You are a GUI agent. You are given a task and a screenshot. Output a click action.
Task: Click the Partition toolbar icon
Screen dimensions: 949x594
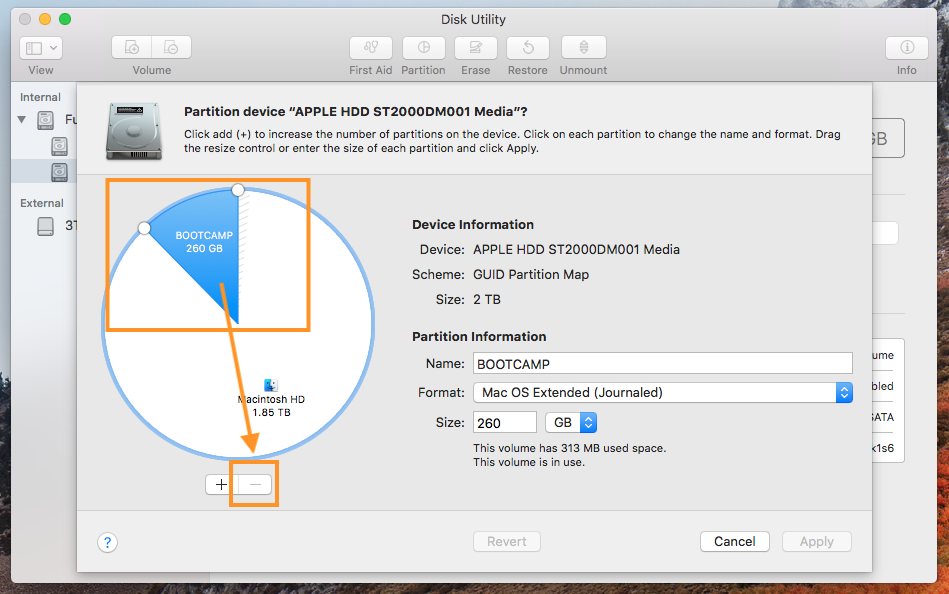tap(424, 48)
